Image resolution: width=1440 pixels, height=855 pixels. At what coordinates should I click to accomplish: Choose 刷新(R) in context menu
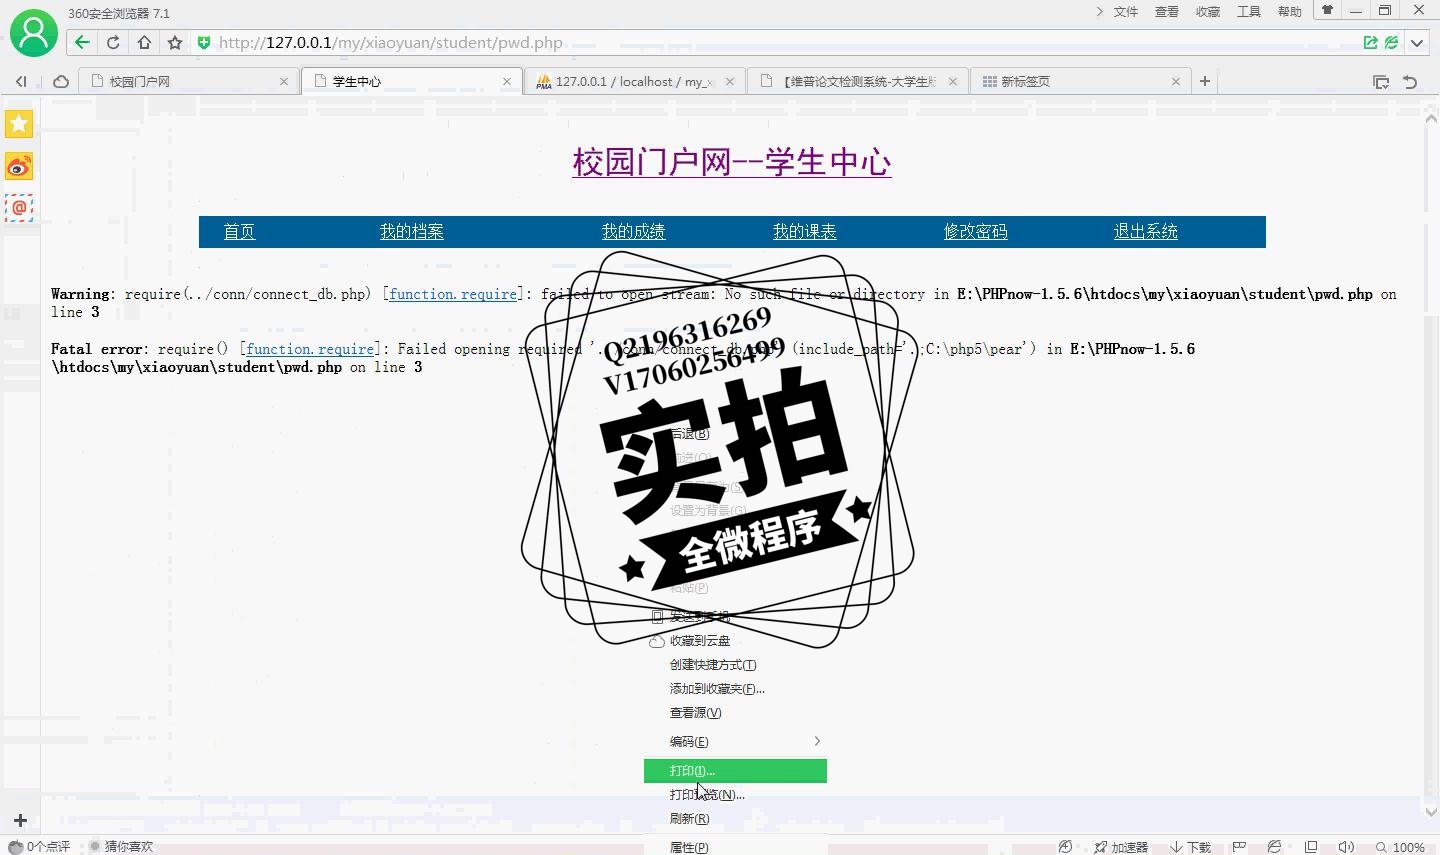click(735, 819)
